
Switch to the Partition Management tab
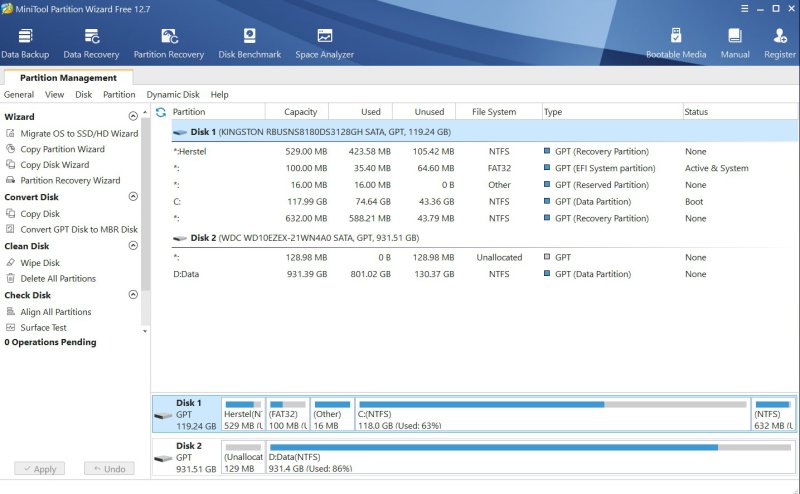(68, 78)
